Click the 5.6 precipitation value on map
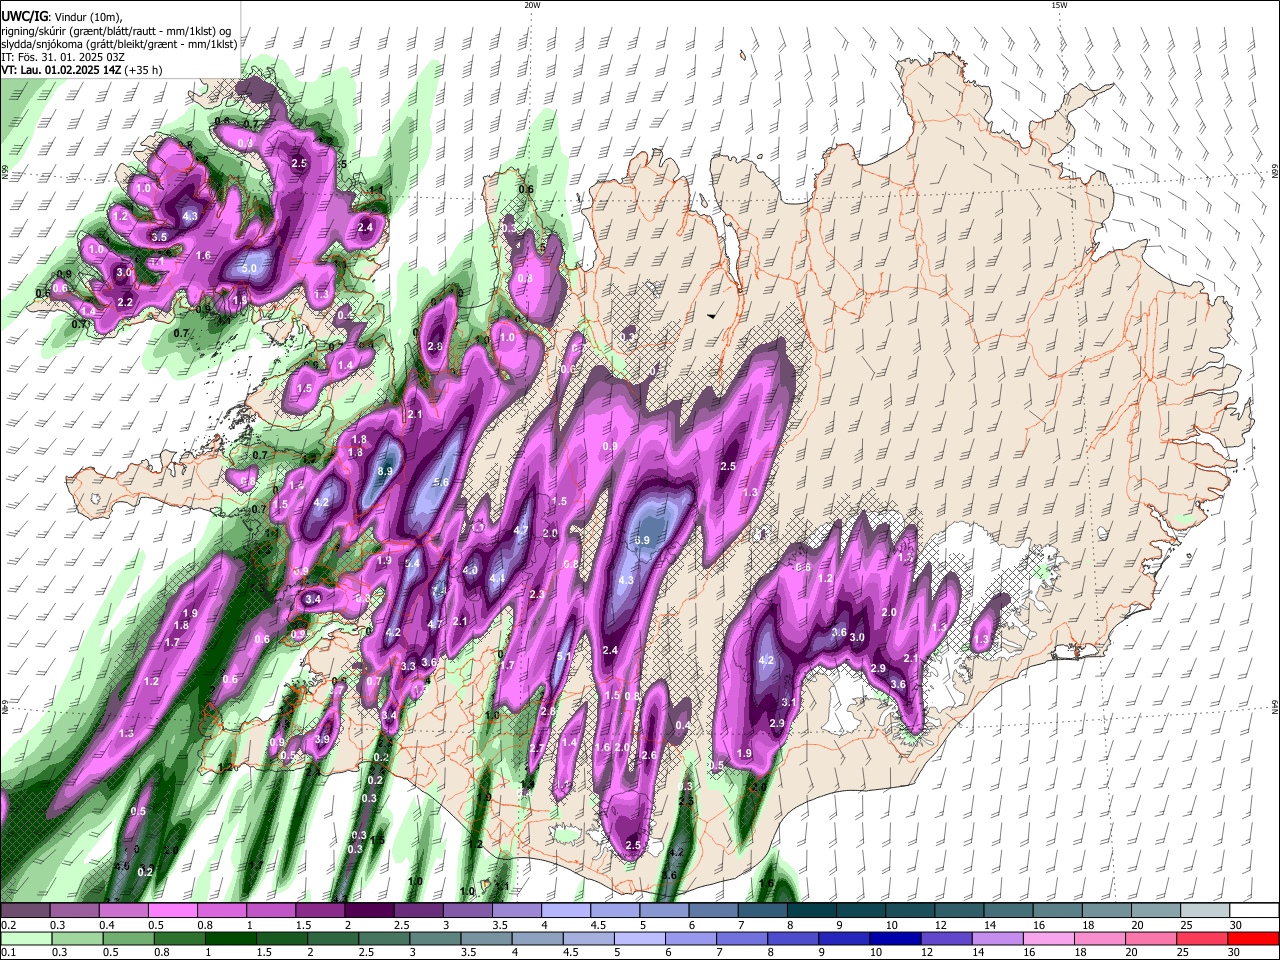 440,482
